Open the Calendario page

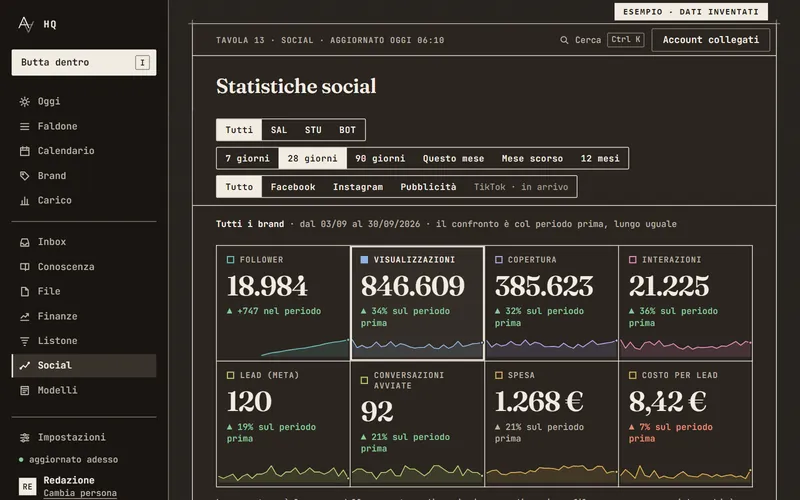coord(84,151)
